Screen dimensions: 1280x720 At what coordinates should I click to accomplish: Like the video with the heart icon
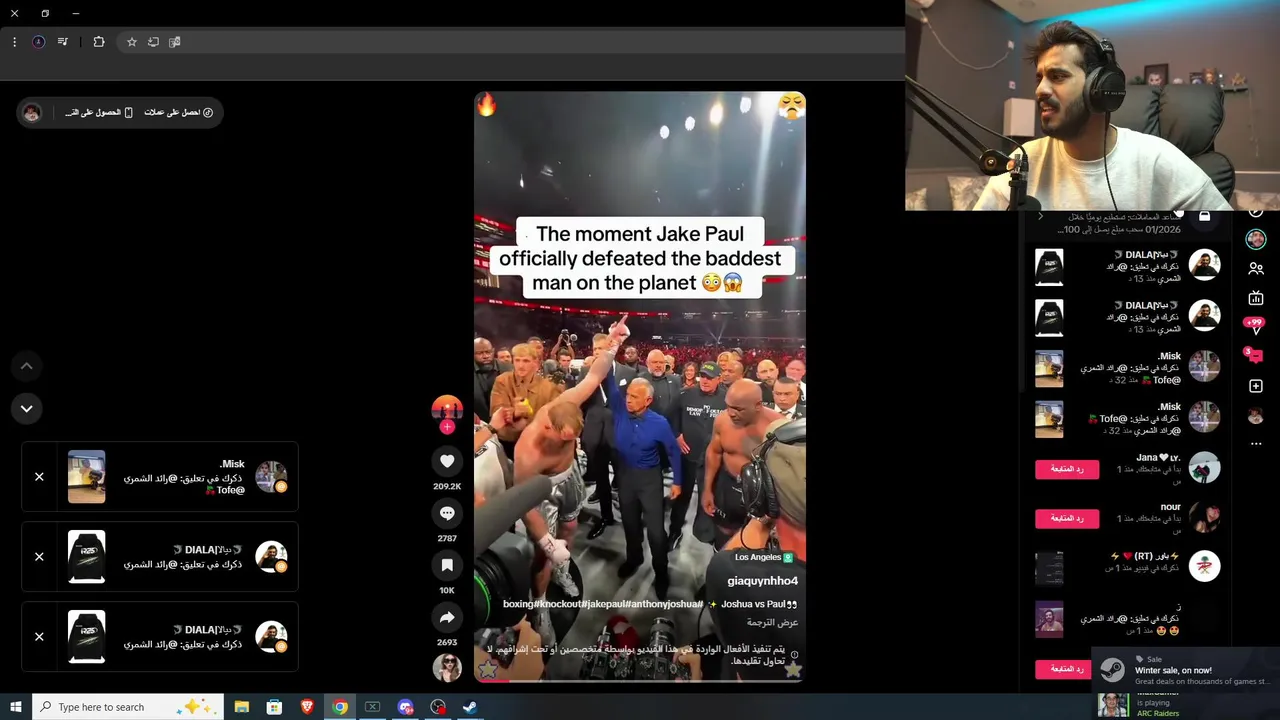447,461
